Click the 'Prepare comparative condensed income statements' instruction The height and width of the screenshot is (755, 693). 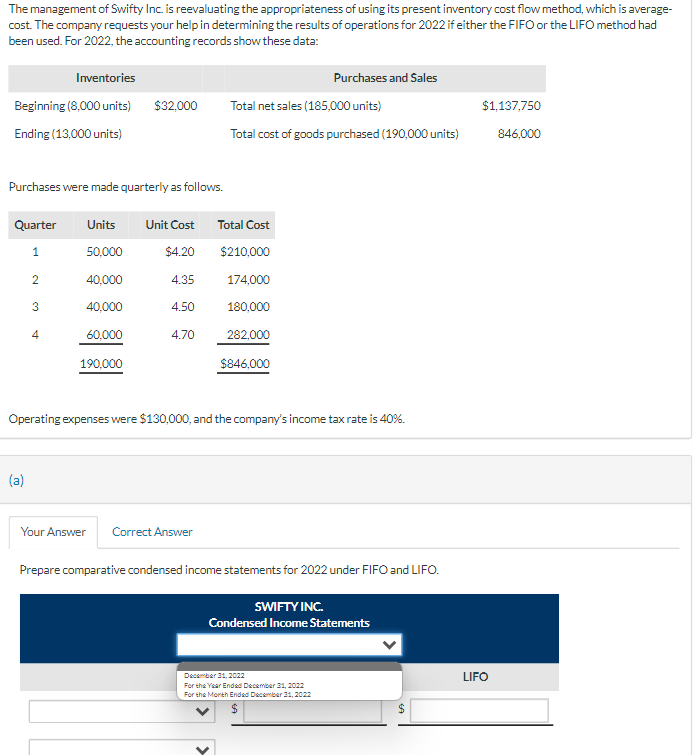pyautogui.click(x=229, y=570)
